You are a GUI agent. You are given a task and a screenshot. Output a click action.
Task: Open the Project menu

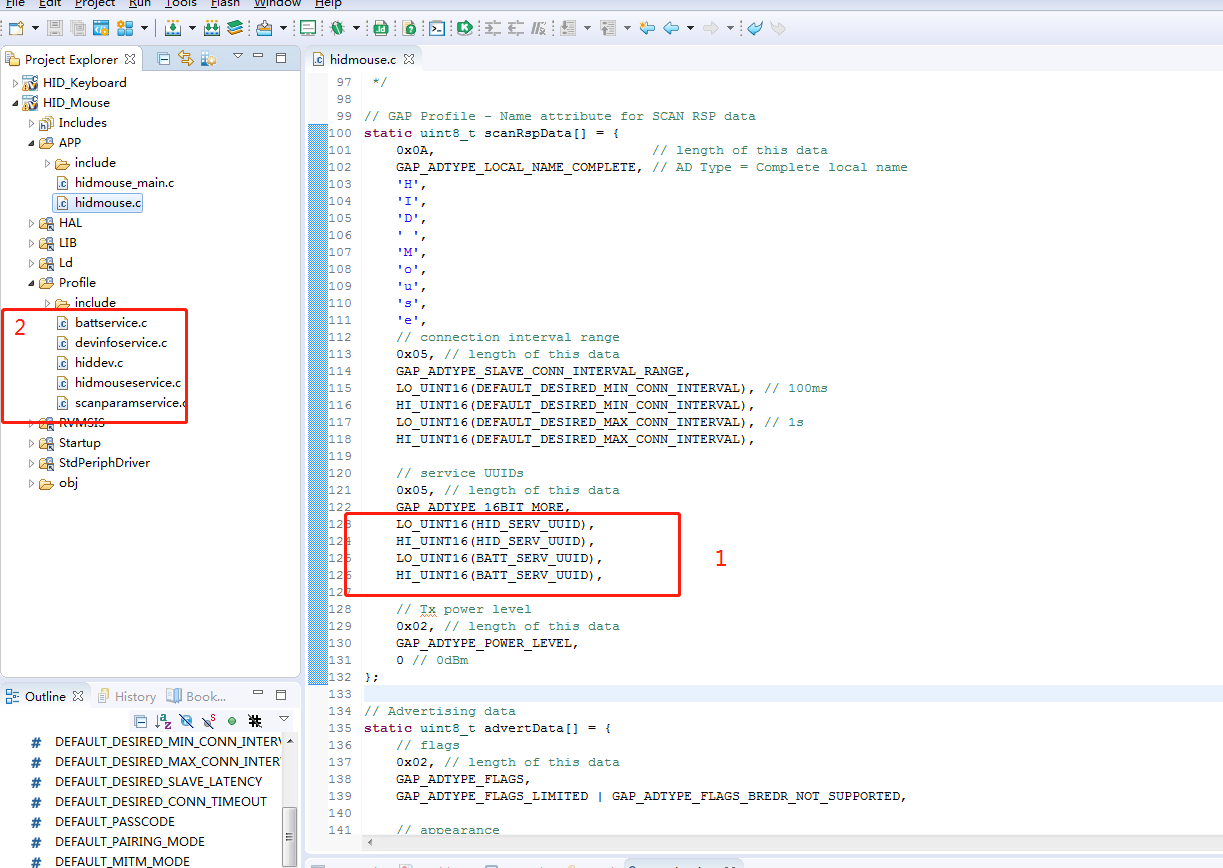pyautogui.click(x=95, y=4)
